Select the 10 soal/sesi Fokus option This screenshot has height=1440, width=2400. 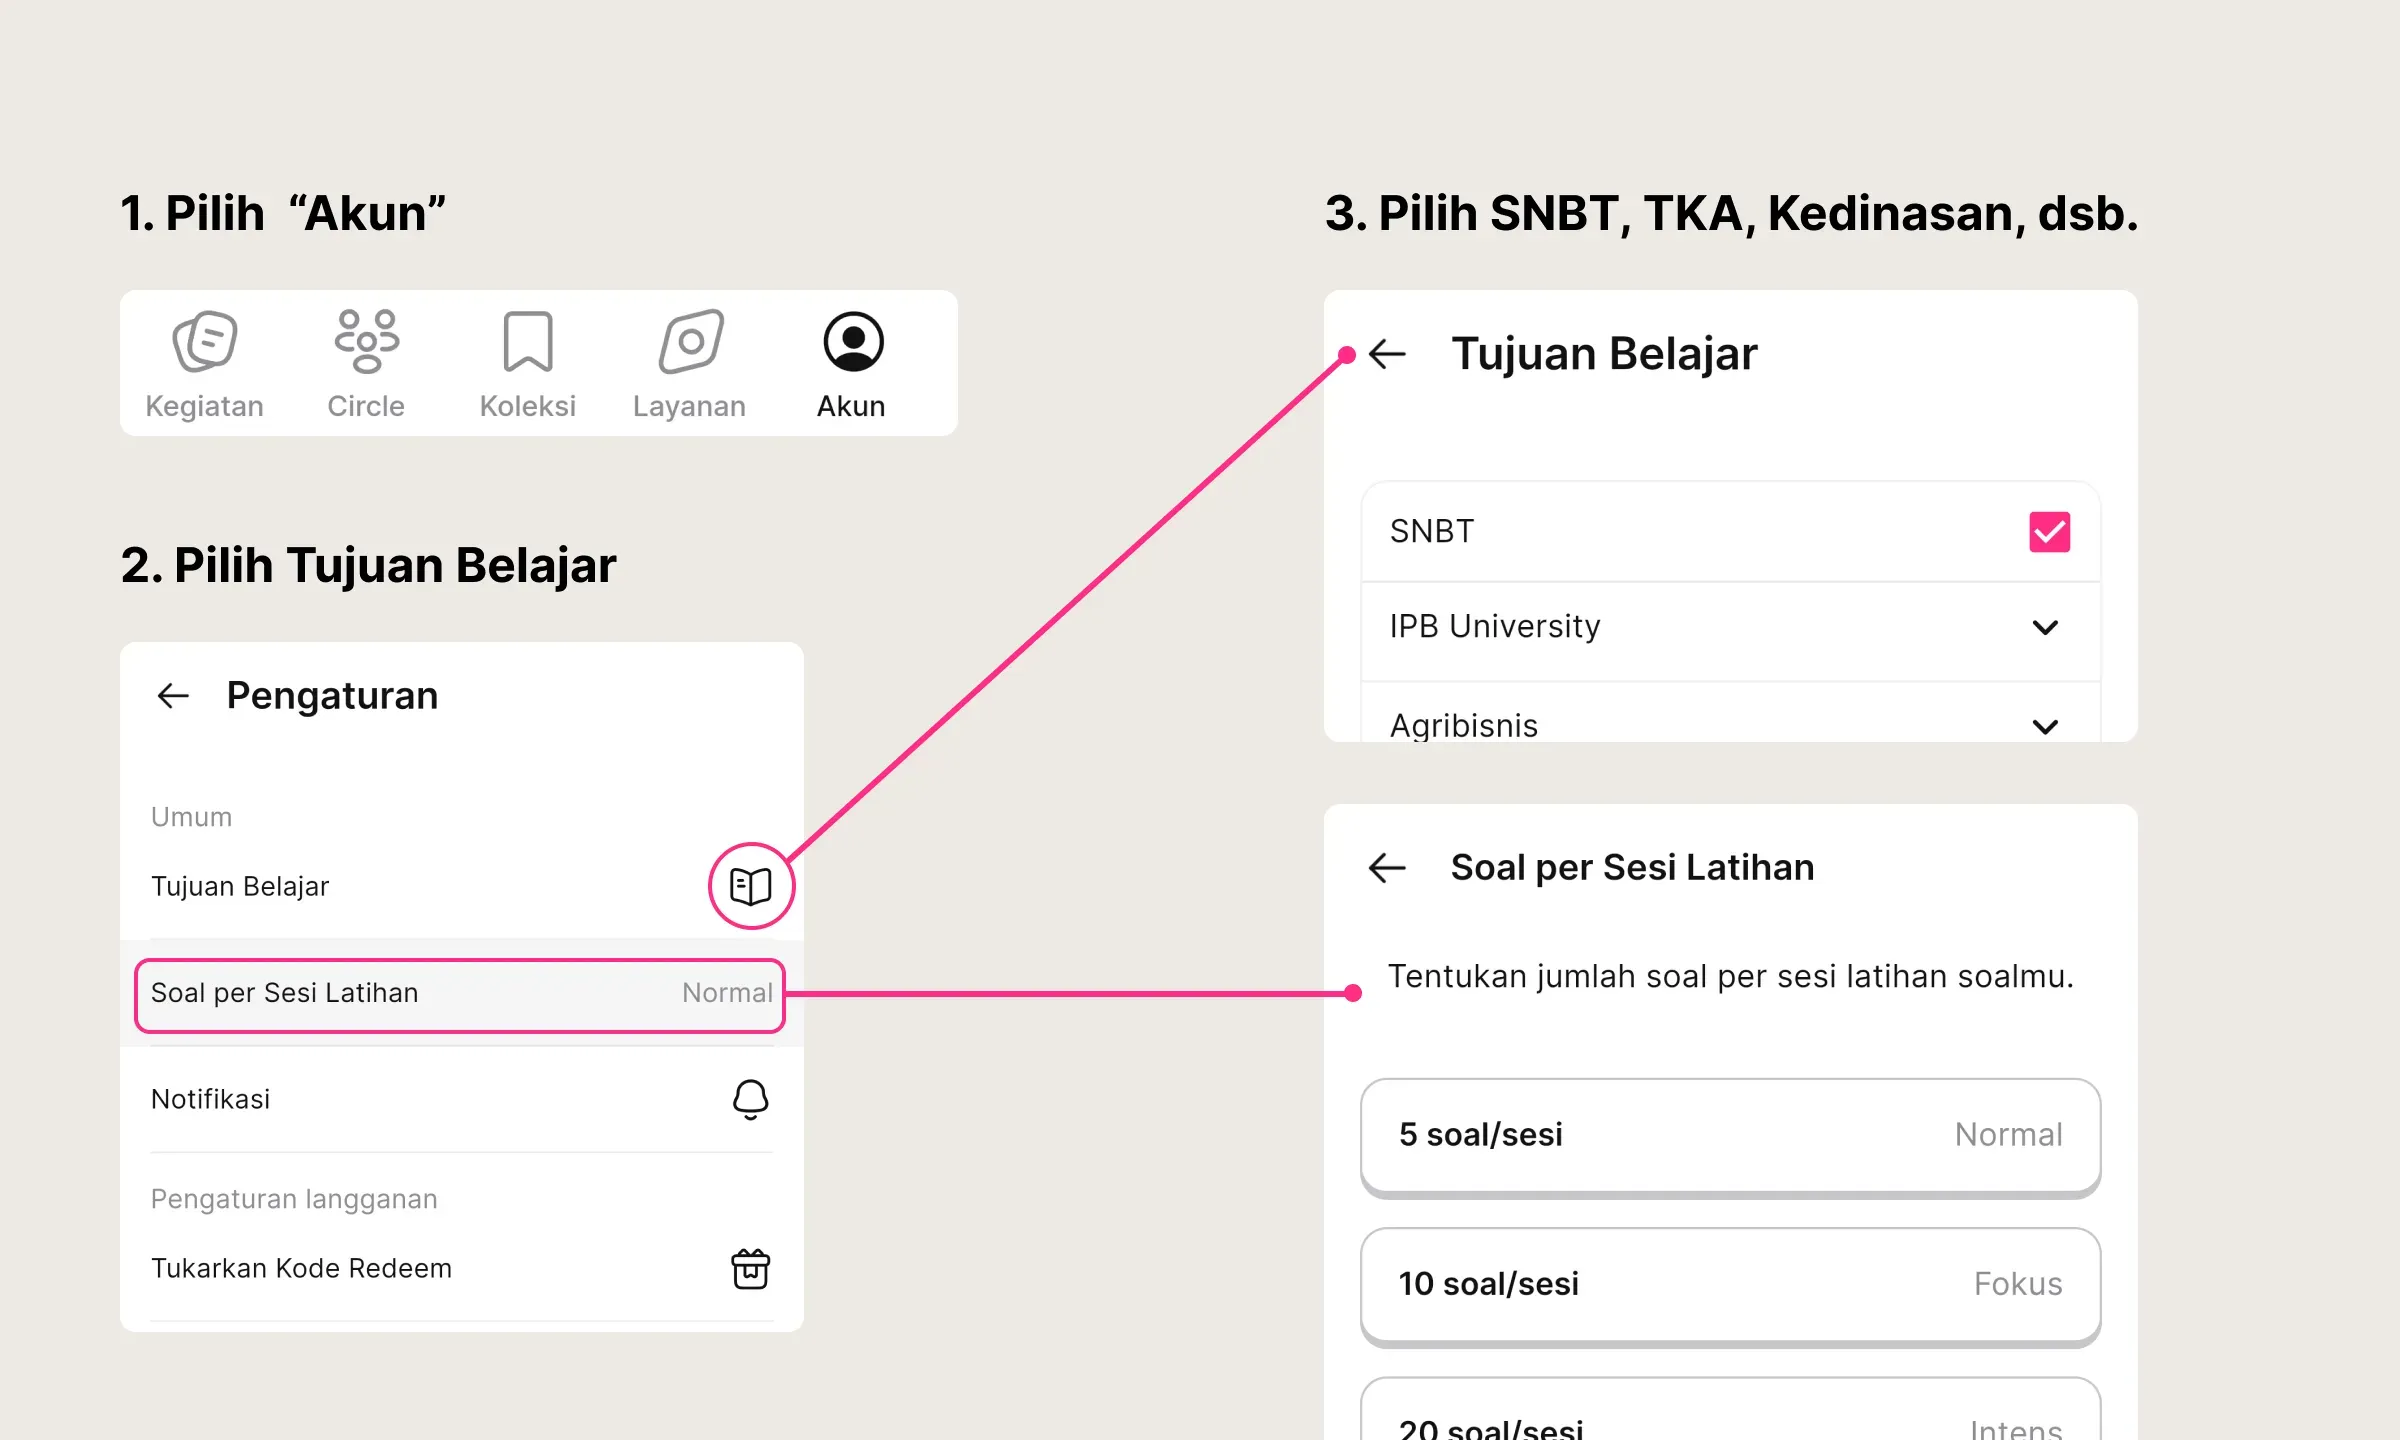(1730, 1286)
